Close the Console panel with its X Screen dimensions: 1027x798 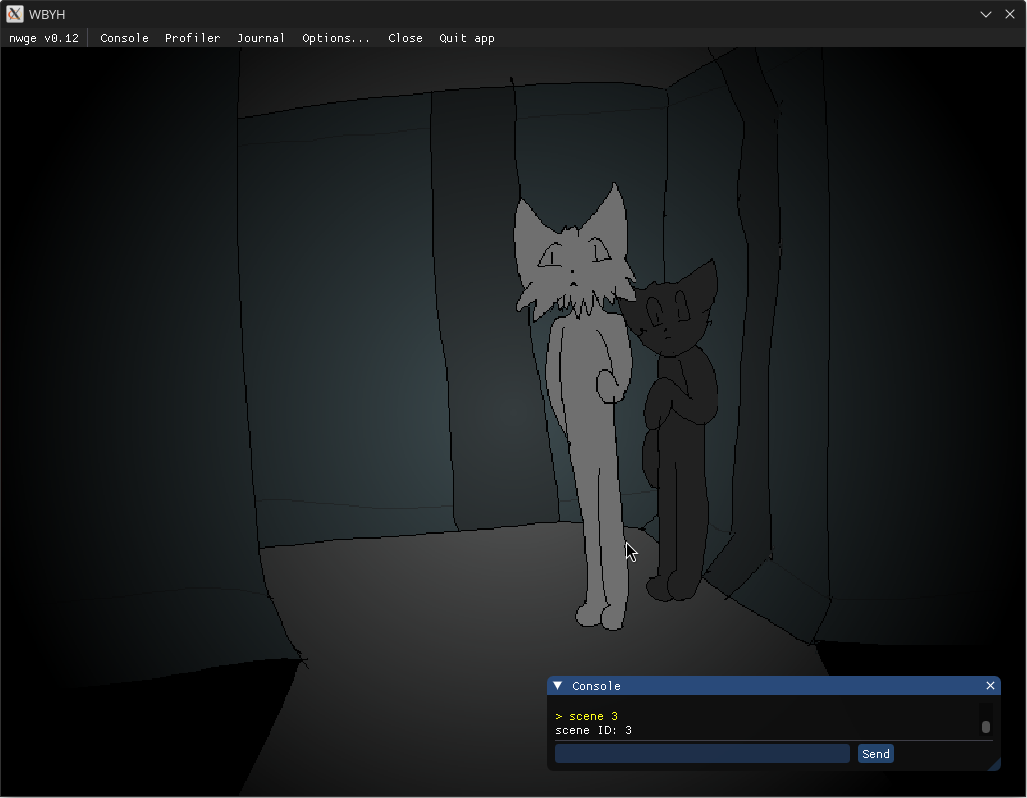pos(990,686)
